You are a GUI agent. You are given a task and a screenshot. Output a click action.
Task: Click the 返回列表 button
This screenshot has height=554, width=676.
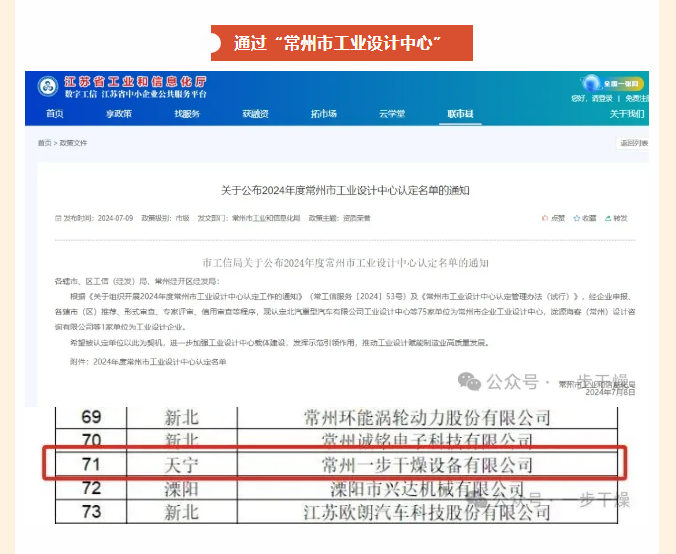(633, 144)
